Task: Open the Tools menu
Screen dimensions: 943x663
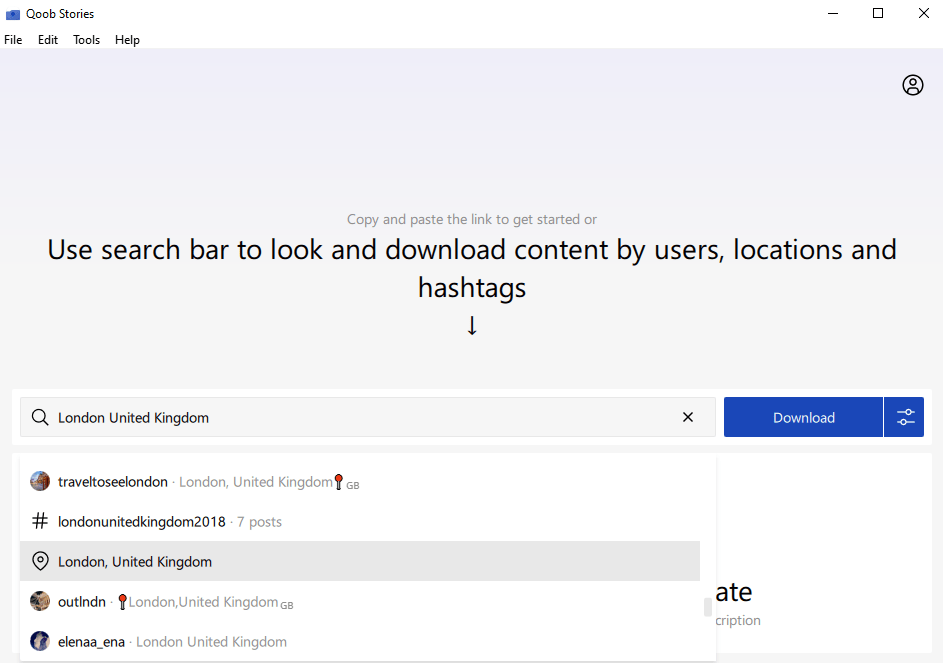Action: point(87,40)
